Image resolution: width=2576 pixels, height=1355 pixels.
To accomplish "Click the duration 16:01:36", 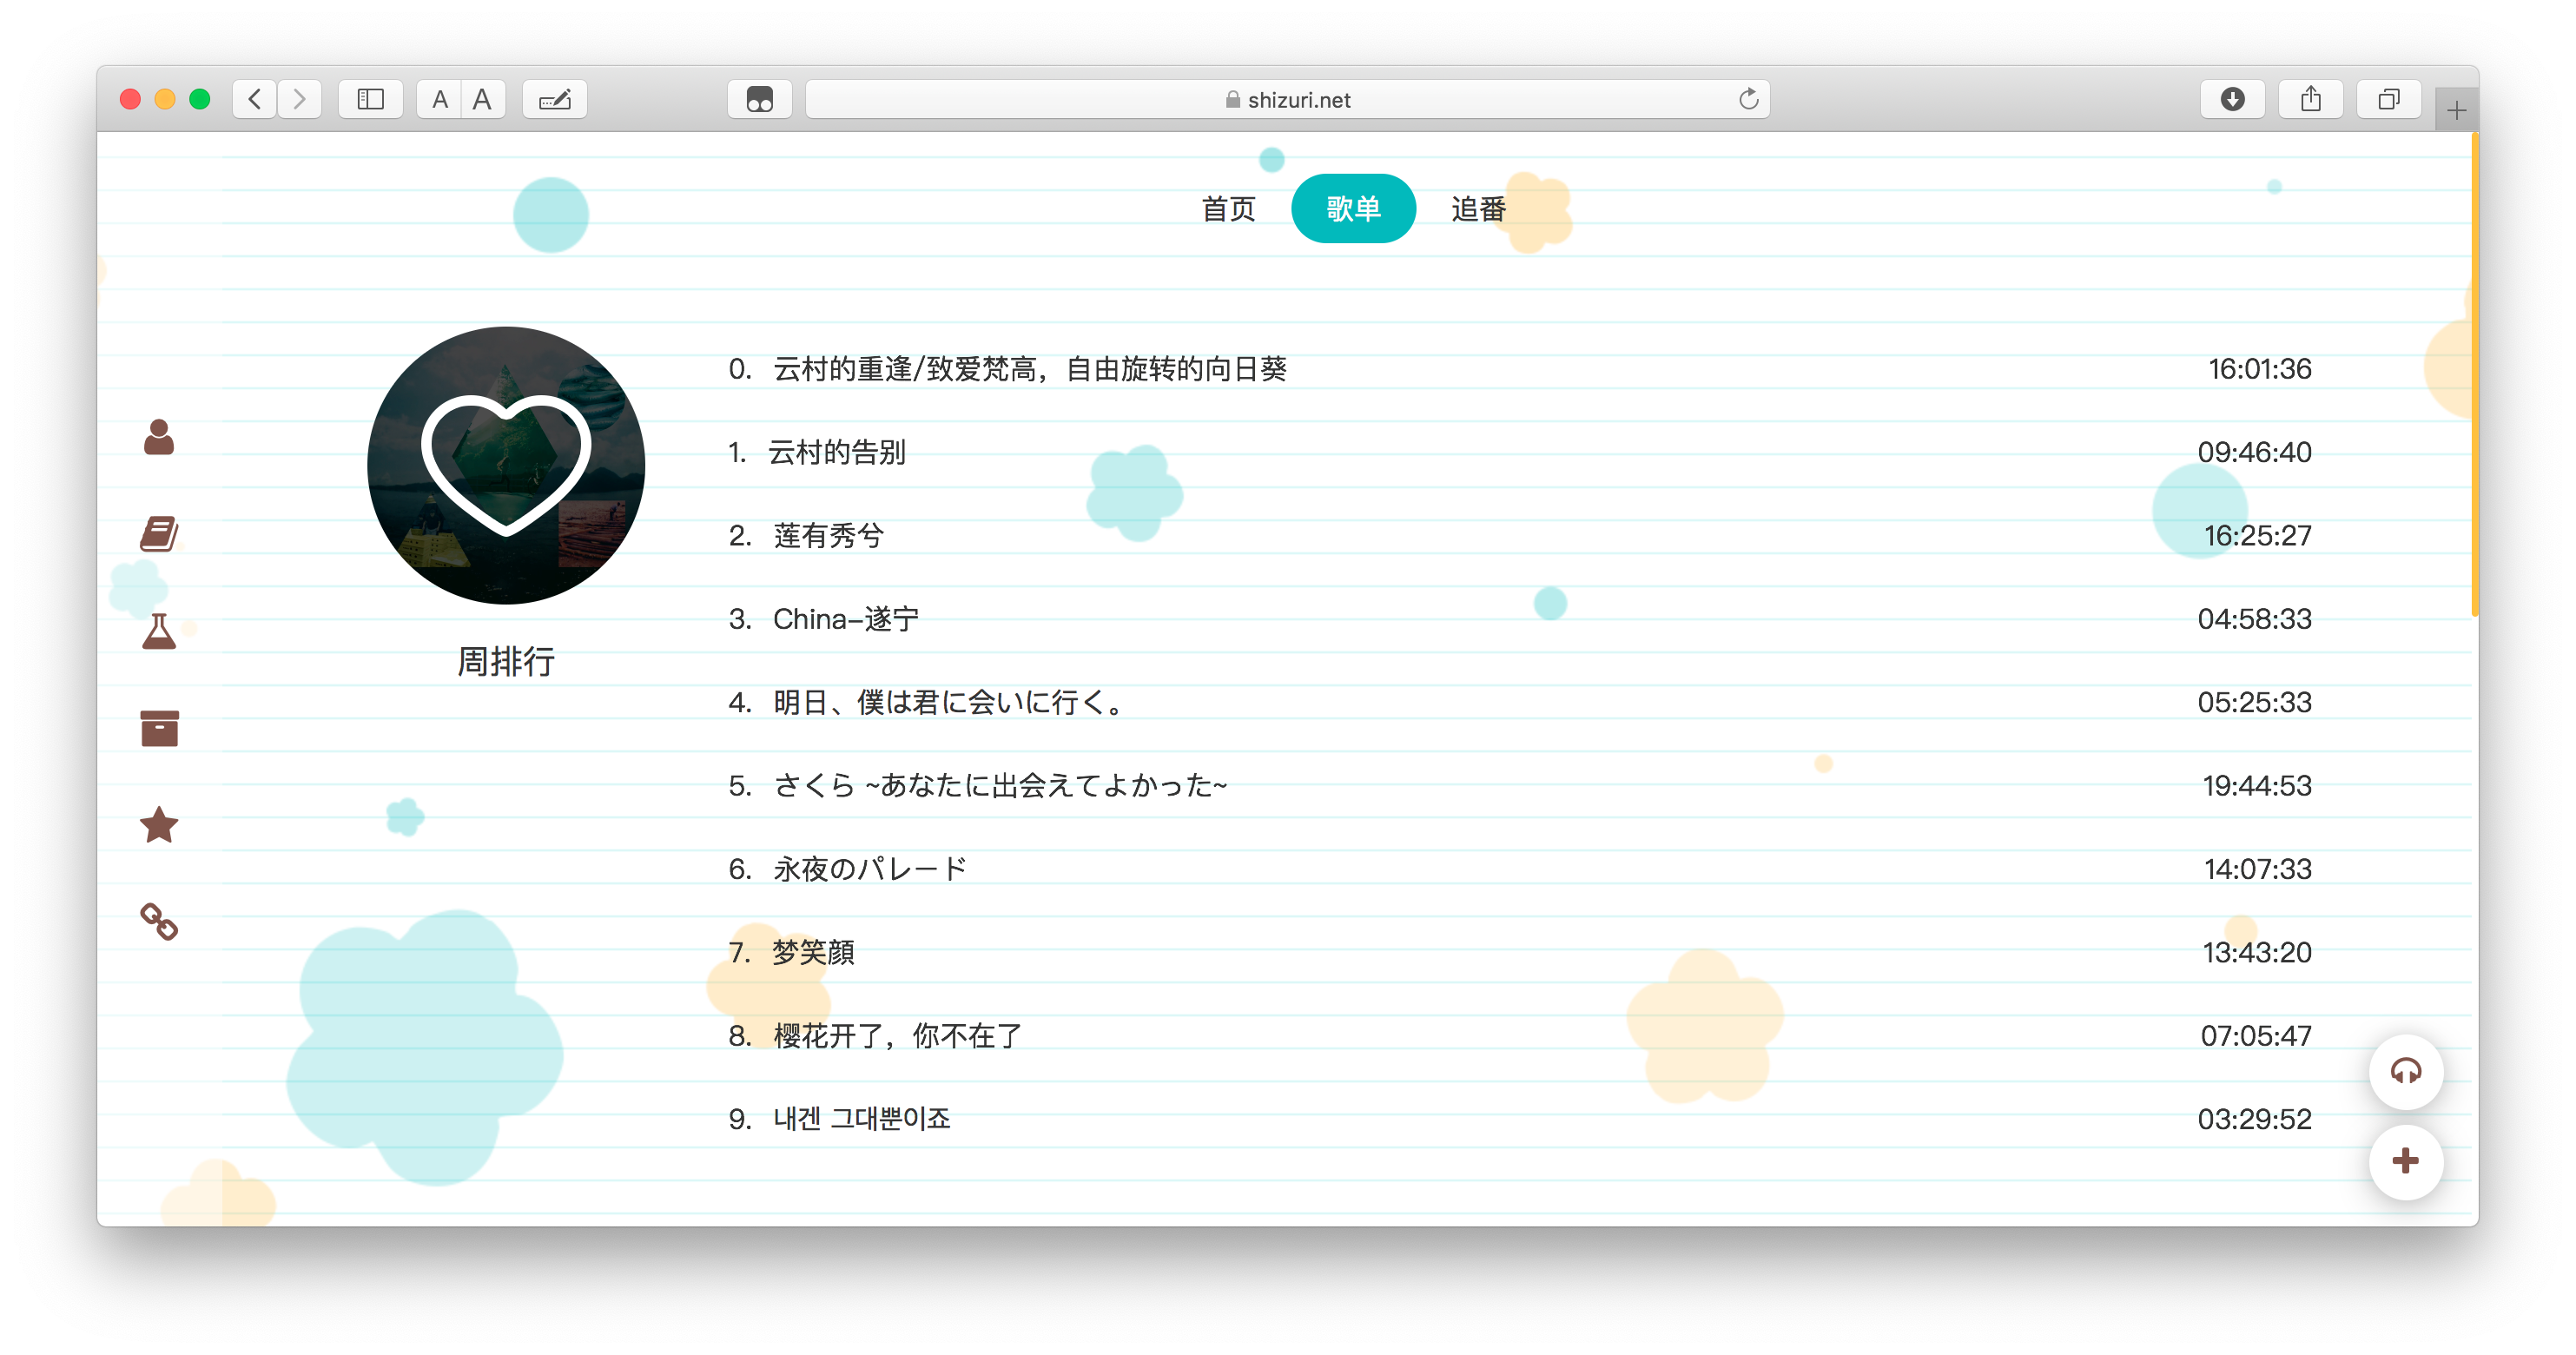I will pyautogui.click(x=2259, y=369).
